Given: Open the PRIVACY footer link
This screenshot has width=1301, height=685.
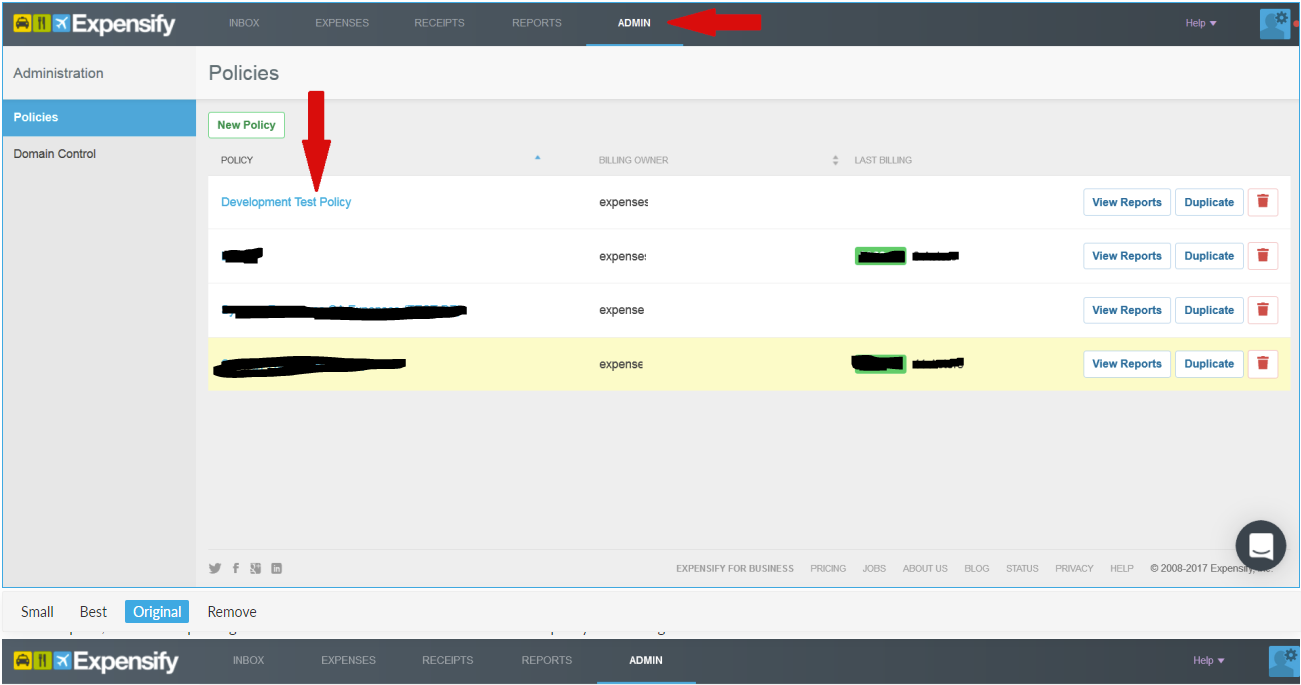Looking at the screenshot, I should point(1074,568).
